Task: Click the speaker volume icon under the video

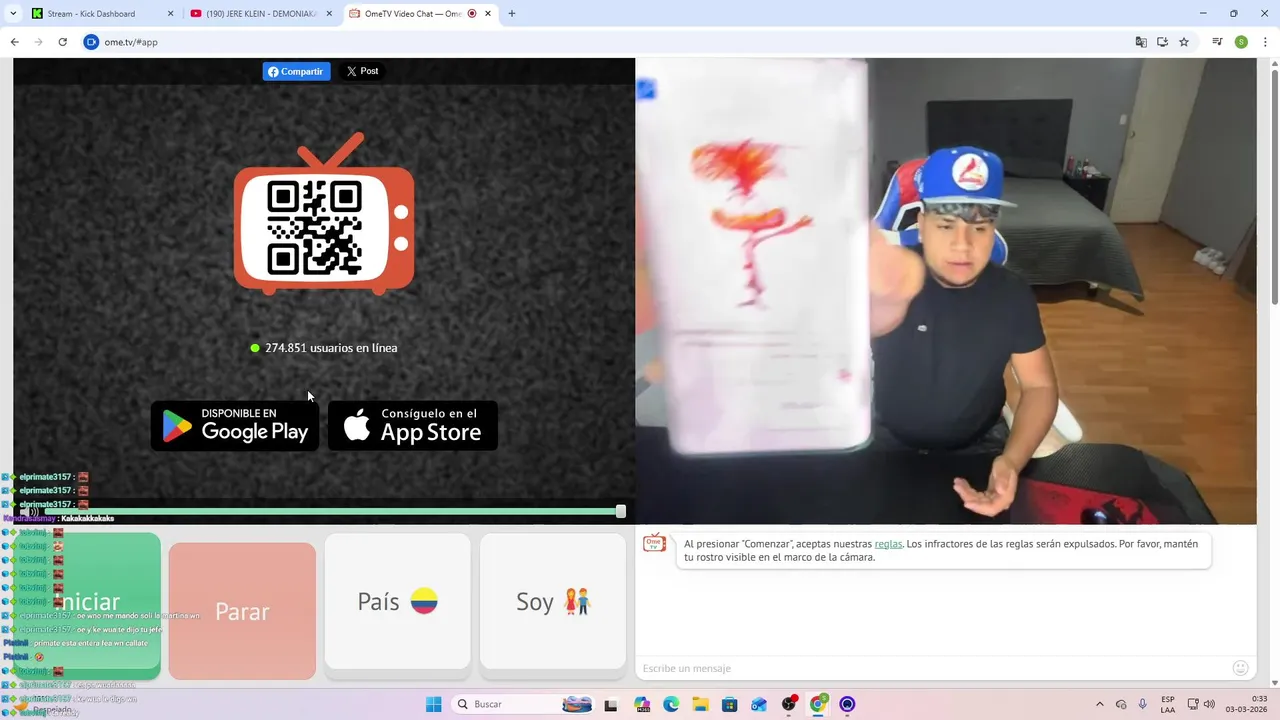Action: pyautogui.click(x=30, y=512)
